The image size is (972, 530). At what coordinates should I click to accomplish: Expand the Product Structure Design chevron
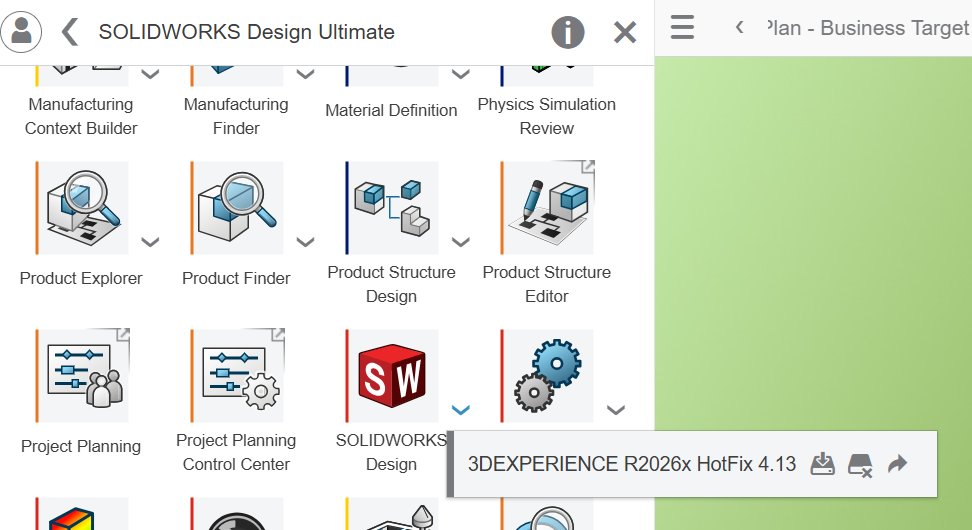point(460,242)
